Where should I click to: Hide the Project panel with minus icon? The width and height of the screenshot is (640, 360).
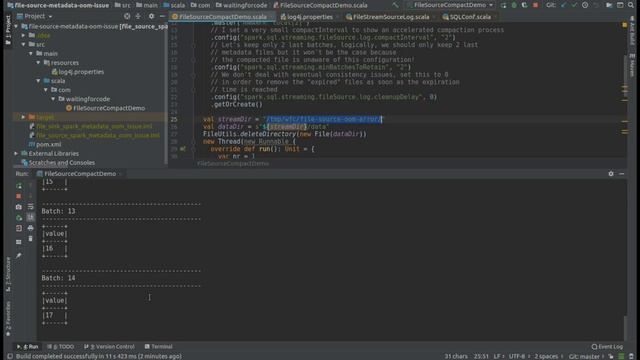(x=162, y=16)
